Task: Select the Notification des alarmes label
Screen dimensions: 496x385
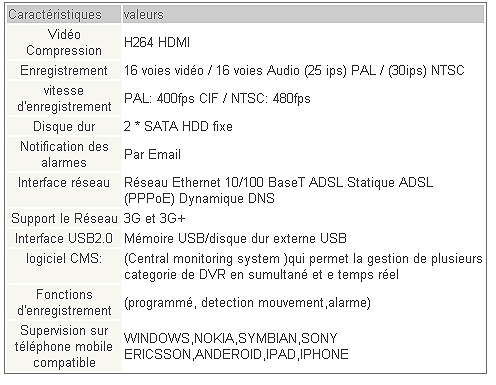Action: [x=64, y=154]
